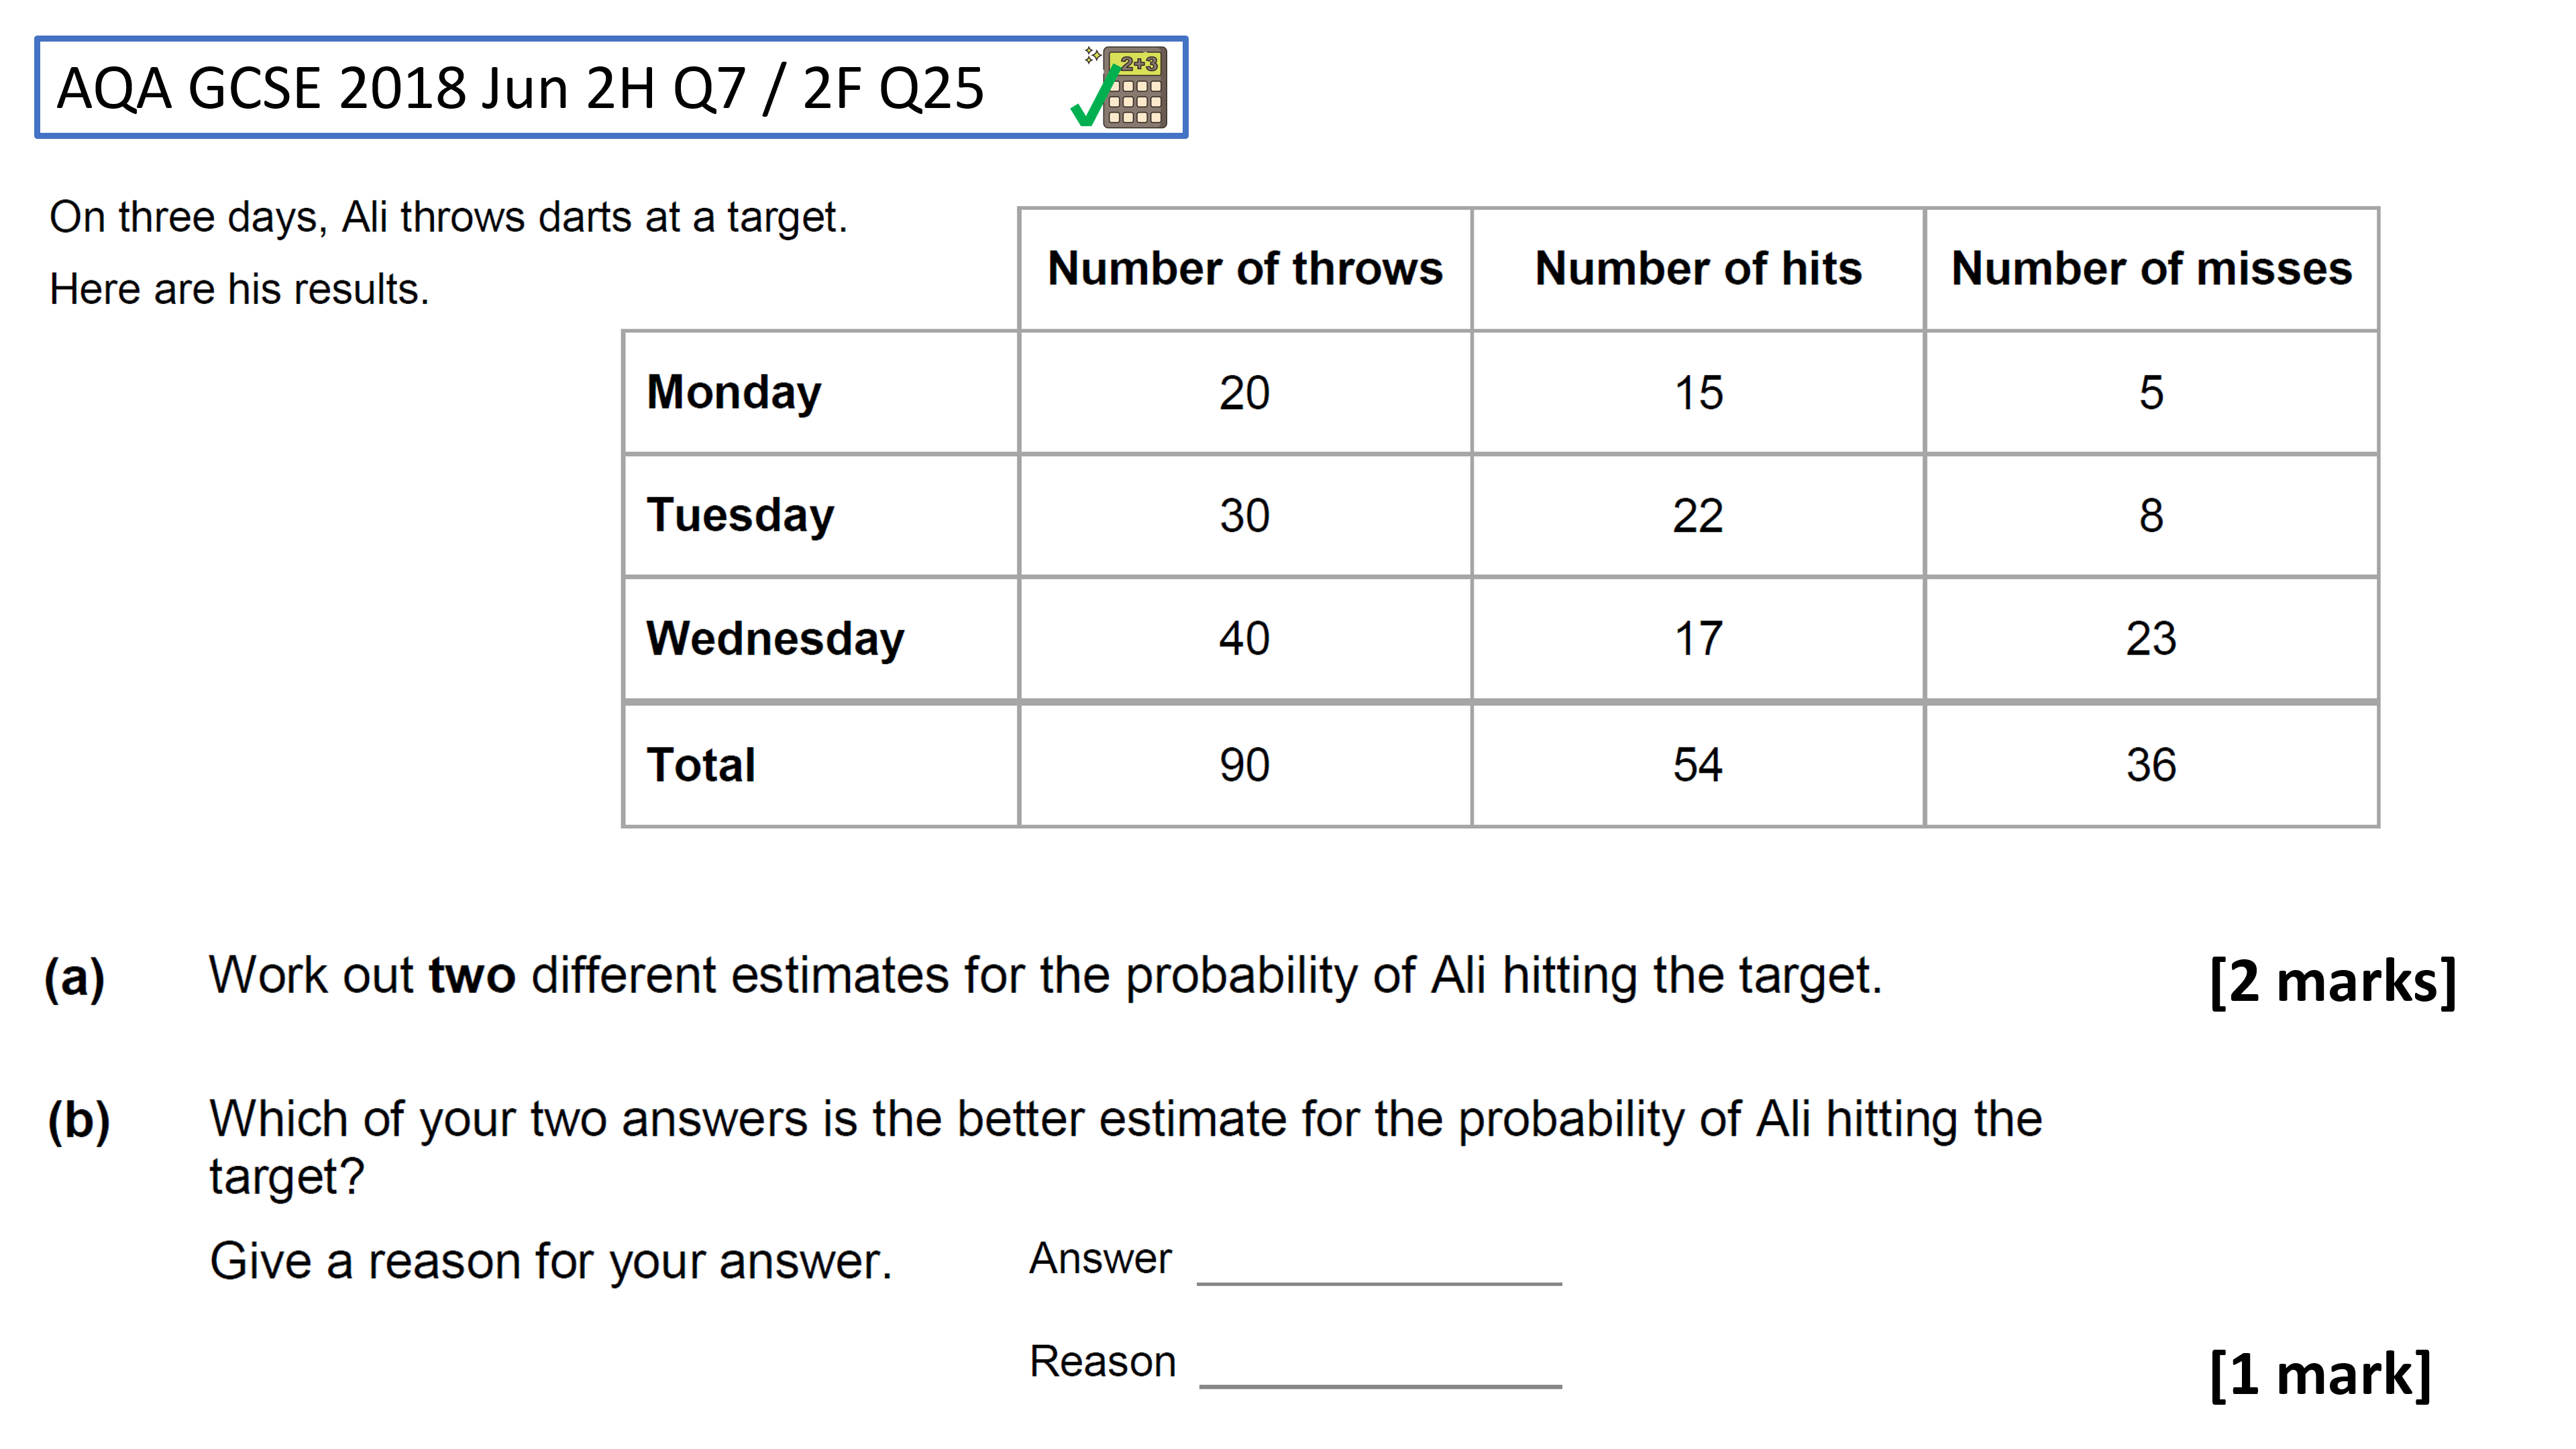2576x1449 pixels.
Task: Select the Number of hits column header
Action: click(x=1698, y=269)
